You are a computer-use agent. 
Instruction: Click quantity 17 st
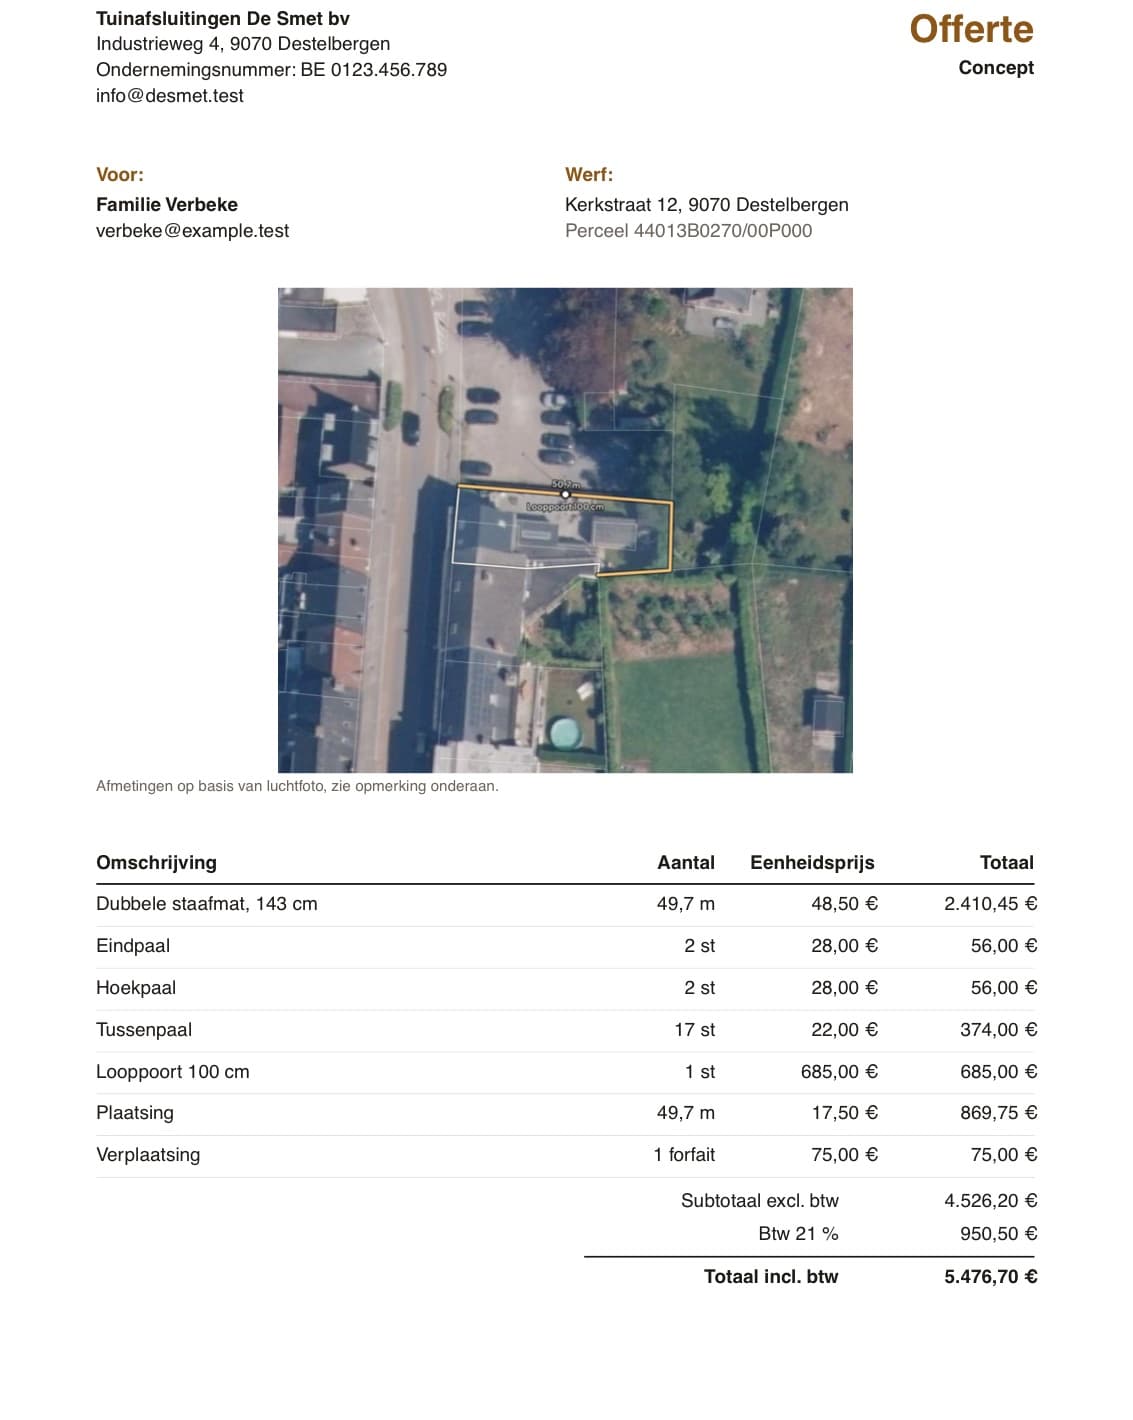tap(695, 1030)
